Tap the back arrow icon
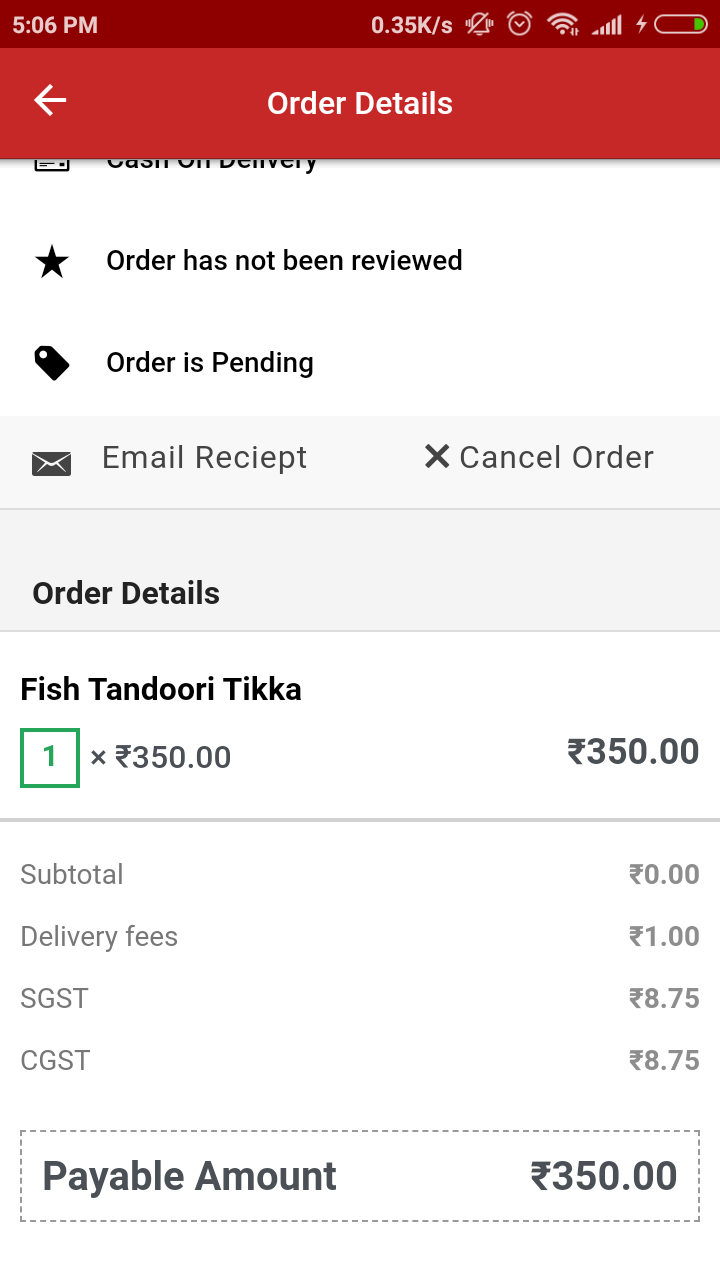Screen dimensions: 720x1280 pyautogui.click(x=50, y=101)
